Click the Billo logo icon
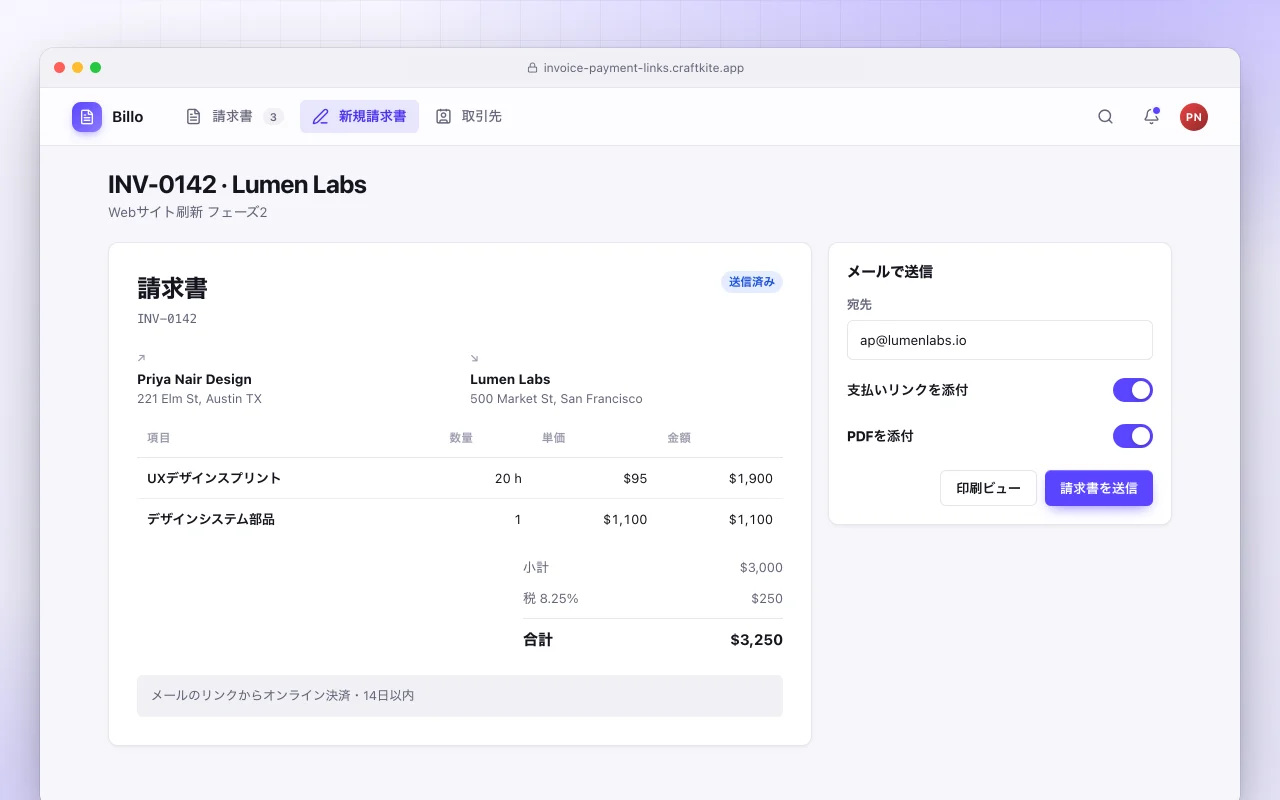This screenshot has width=1280, height=800. tap(87, 117)
